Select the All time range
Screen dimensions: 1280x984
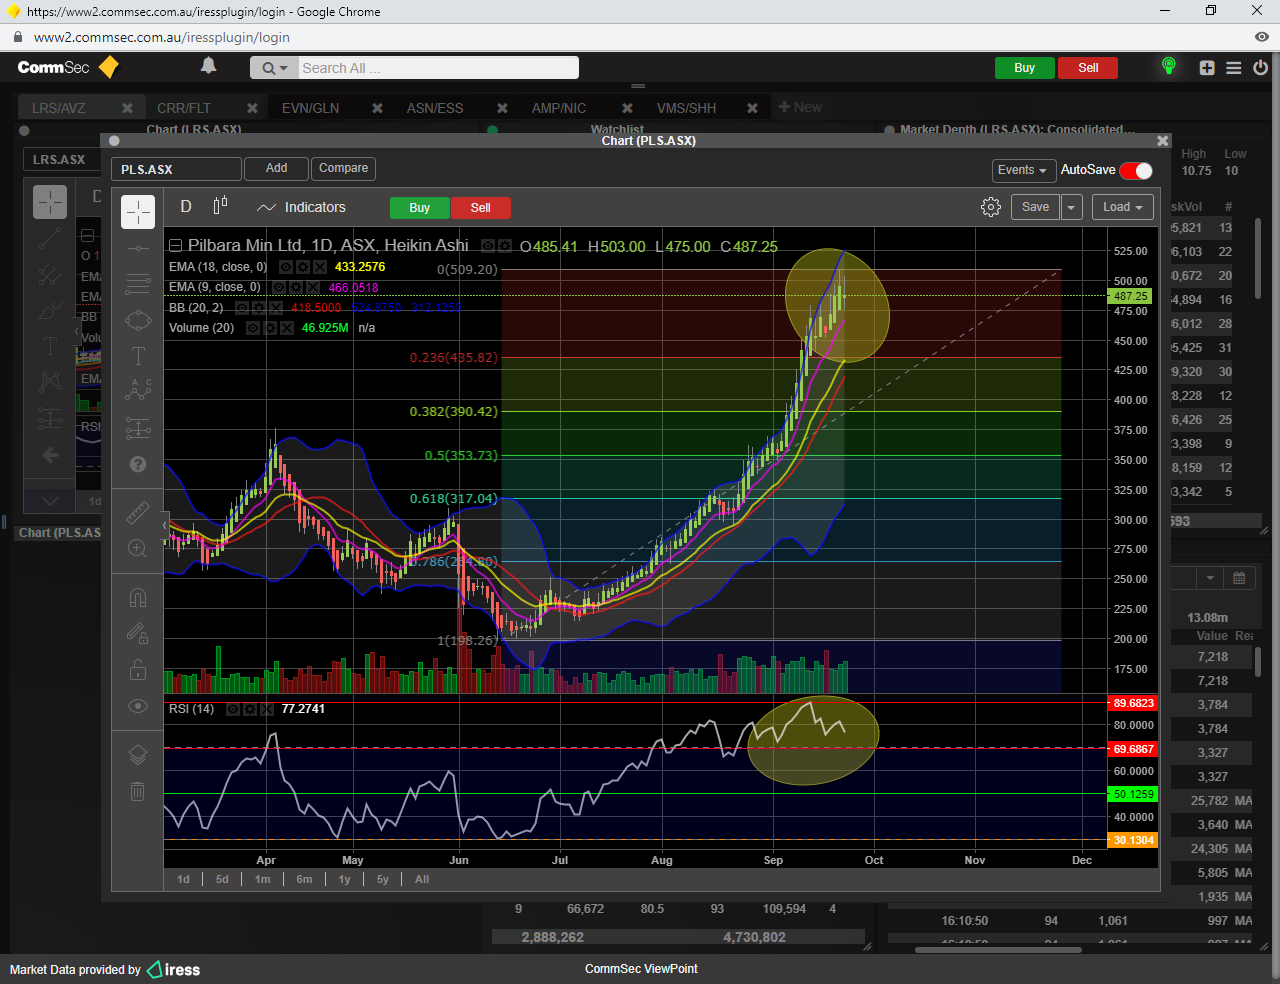coord(422,879)
